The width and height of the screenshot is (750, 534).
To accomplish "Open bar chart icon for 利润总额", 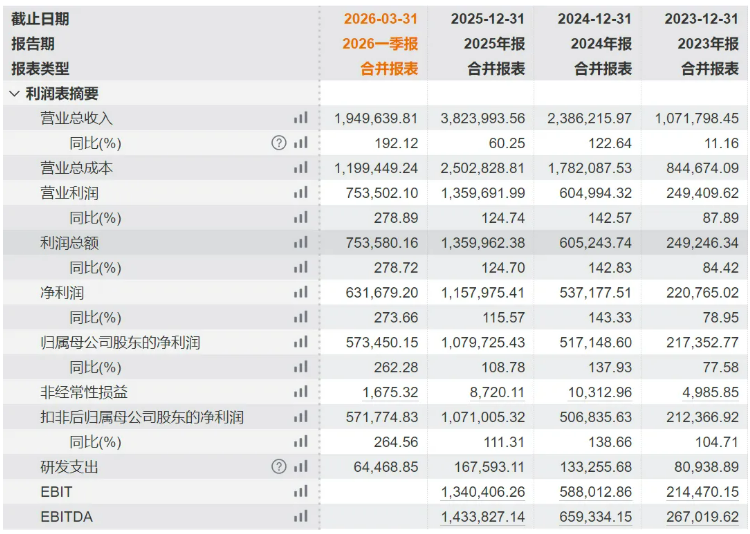I will pos(300,243).
